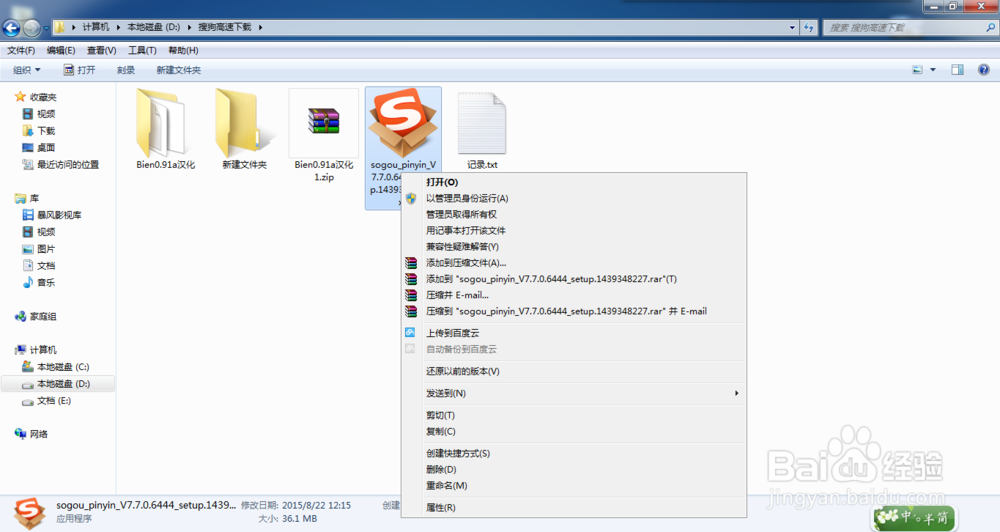
Task: Choose 兼容性疑难解答(Y)
Action: click(x=462, y=246)
